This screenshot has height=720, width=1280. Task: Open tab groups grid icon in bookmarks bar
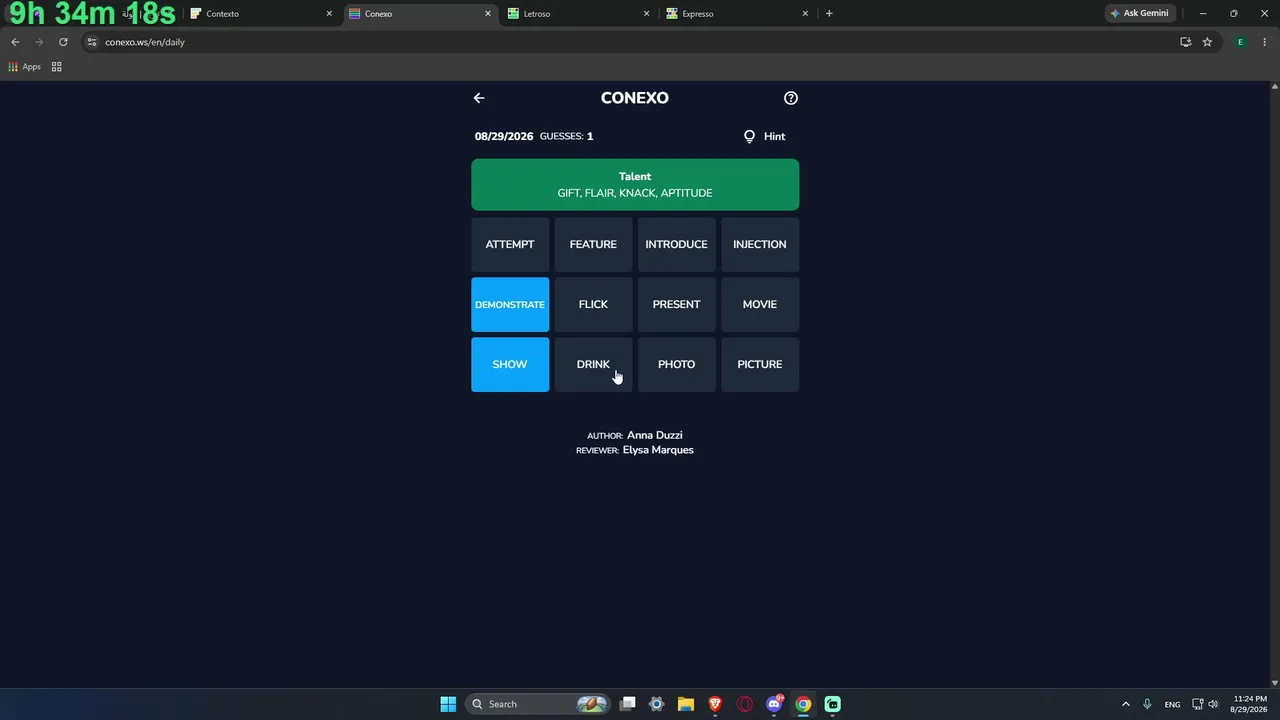(x=57, y=67)
